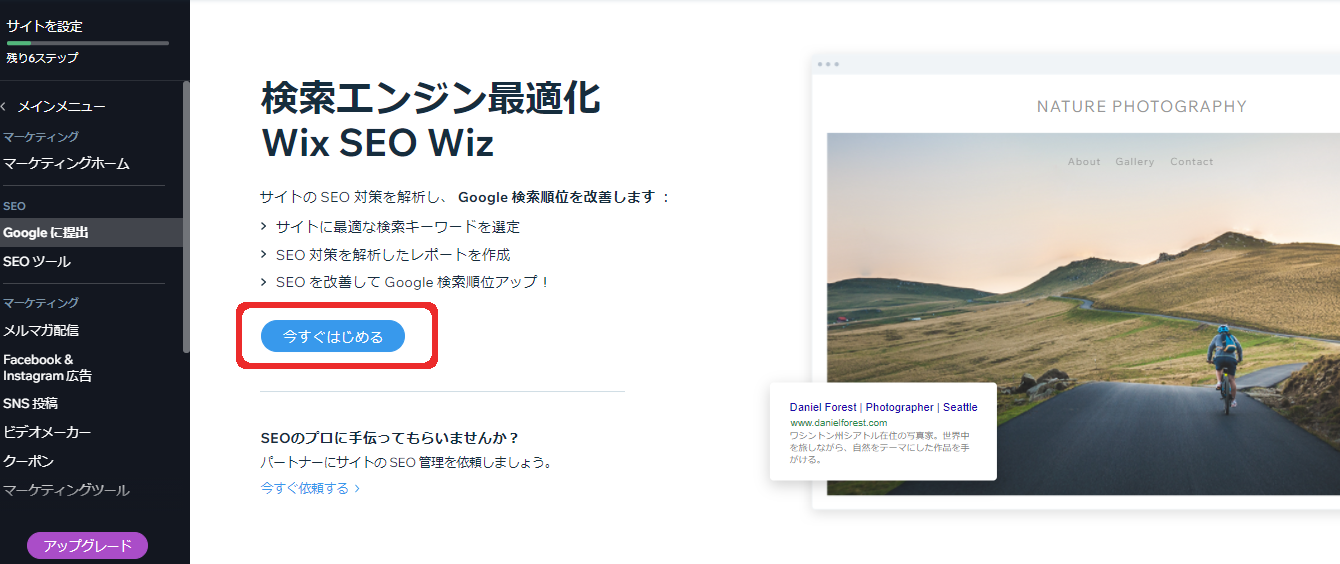Go back via メインメニュー arrow
Screen dimensions: 1340x564
click(5, 106)
